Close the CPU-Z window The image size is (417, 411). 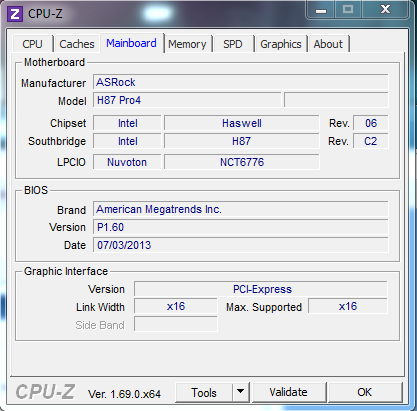385,10
